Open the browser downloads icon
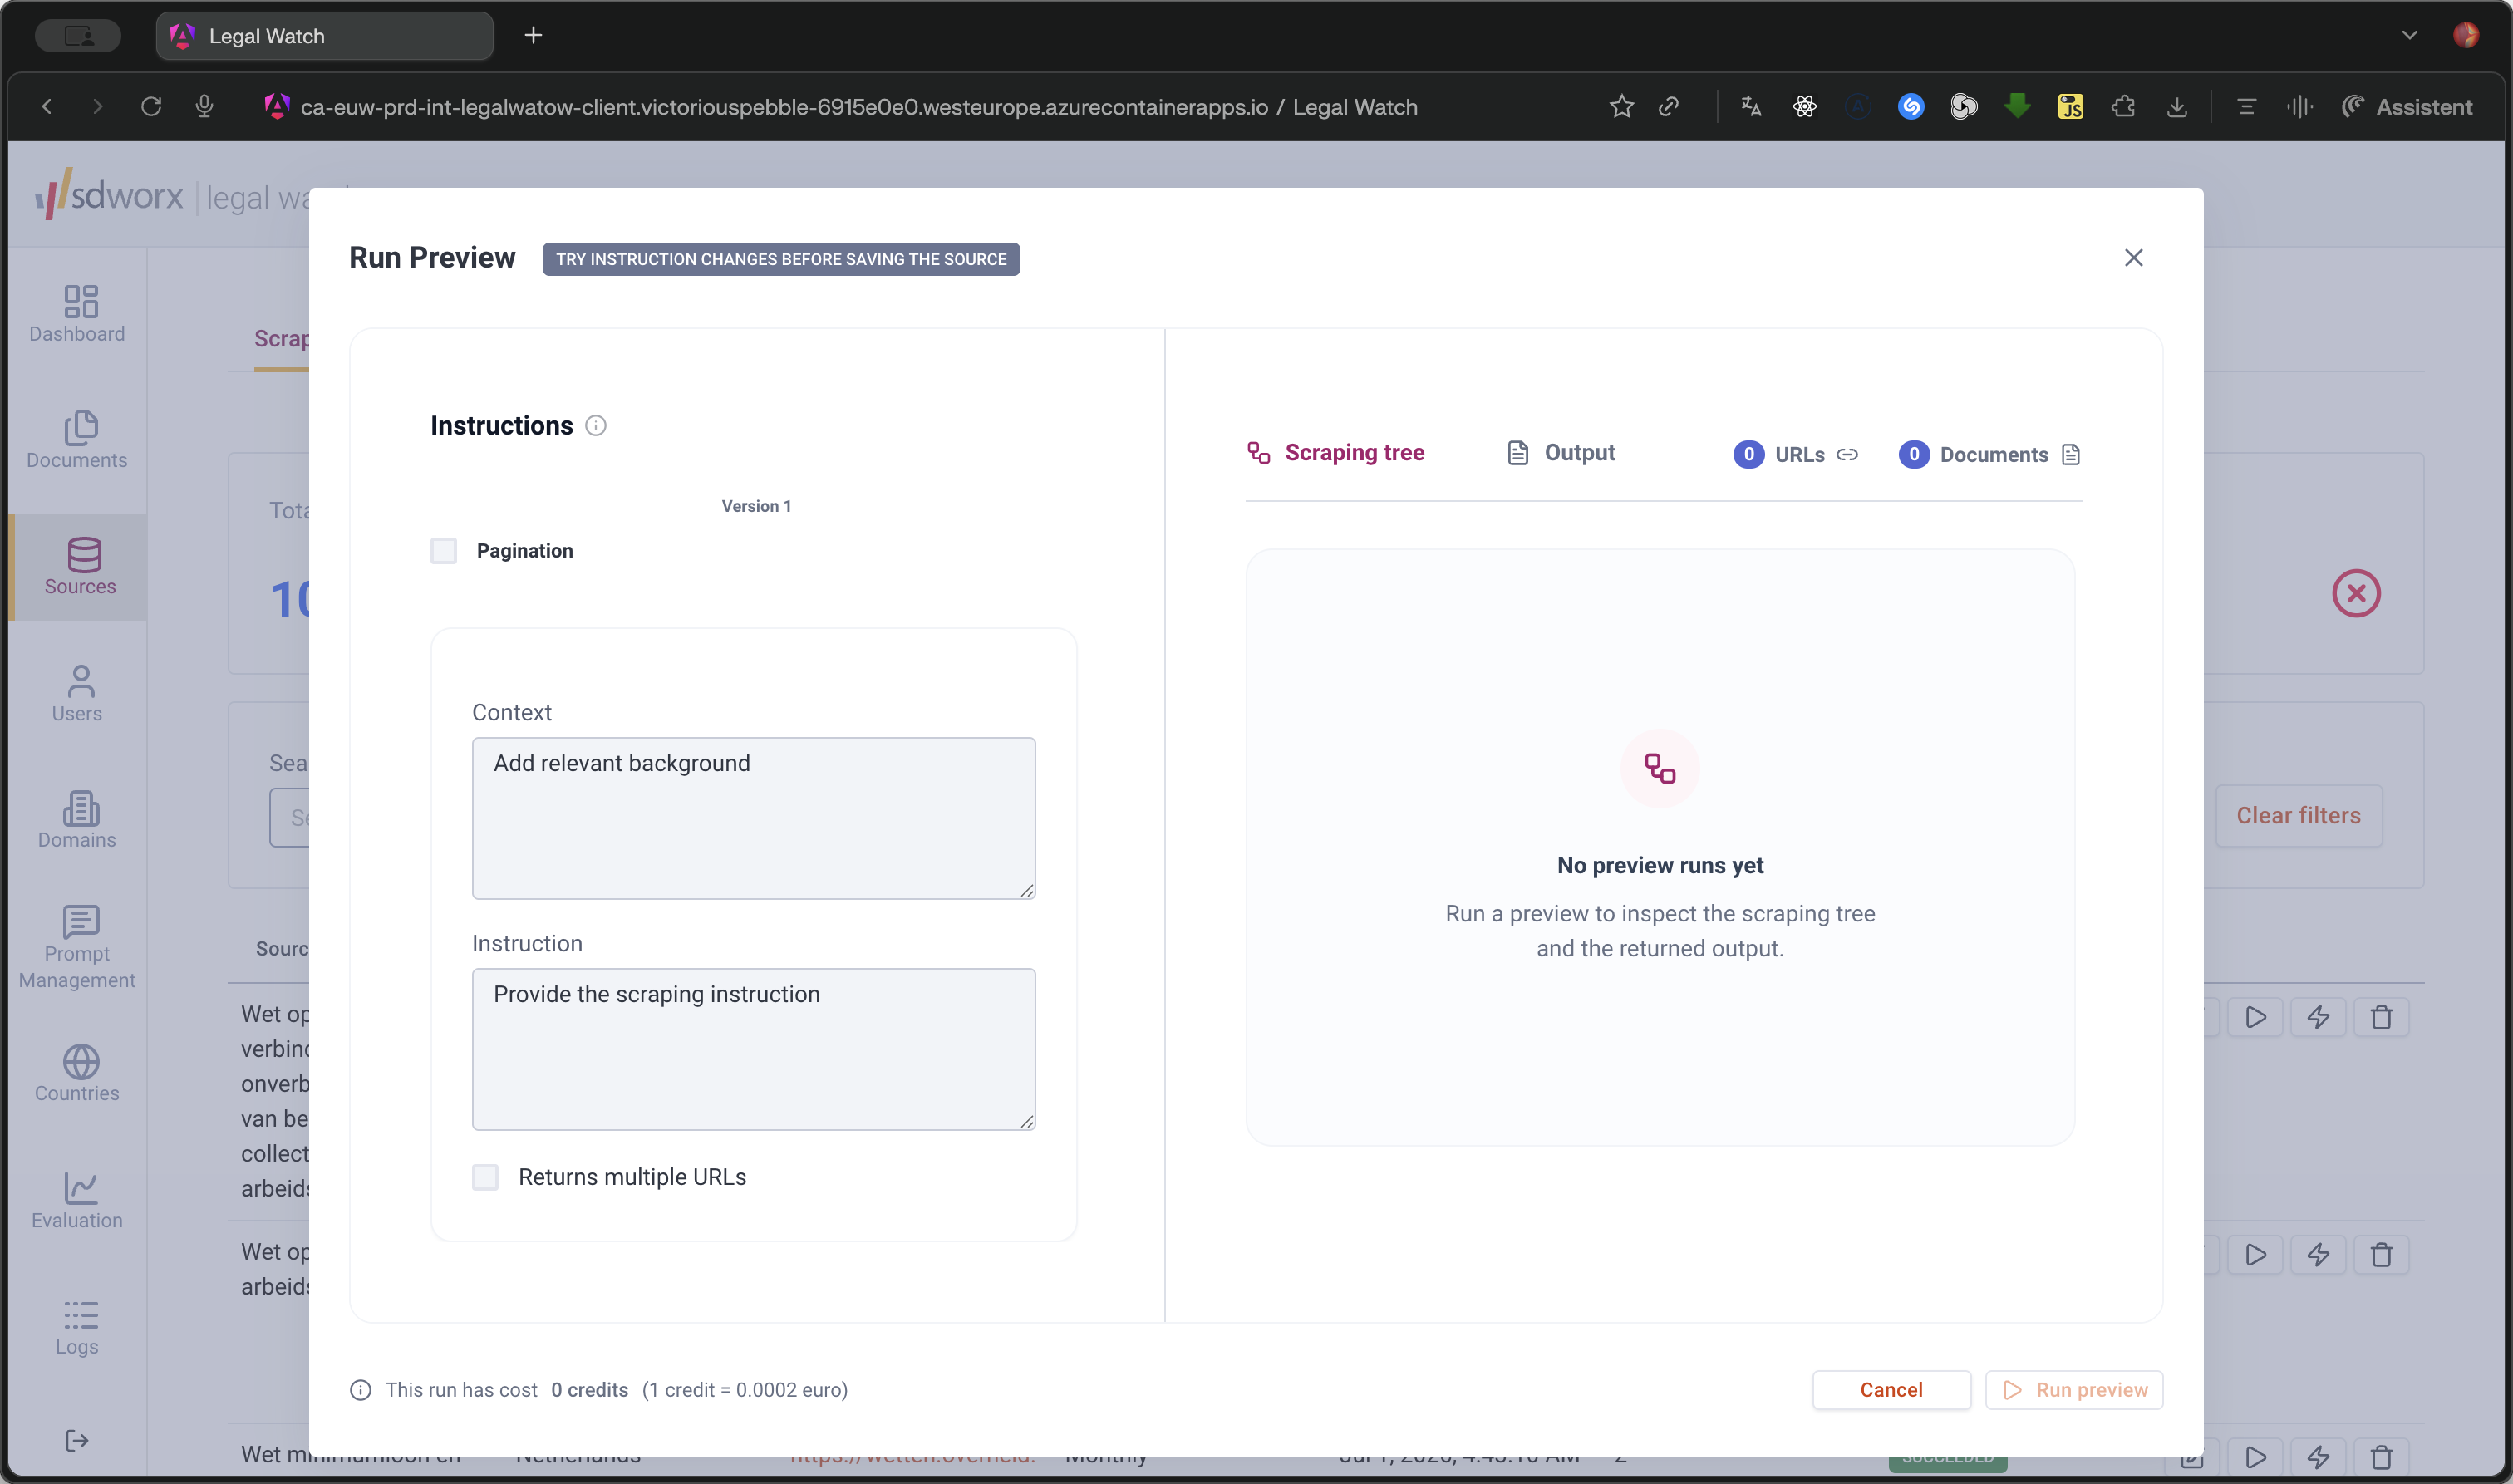Image resolution: width=2513 pixels, height=1484 pixels. 2176,107
